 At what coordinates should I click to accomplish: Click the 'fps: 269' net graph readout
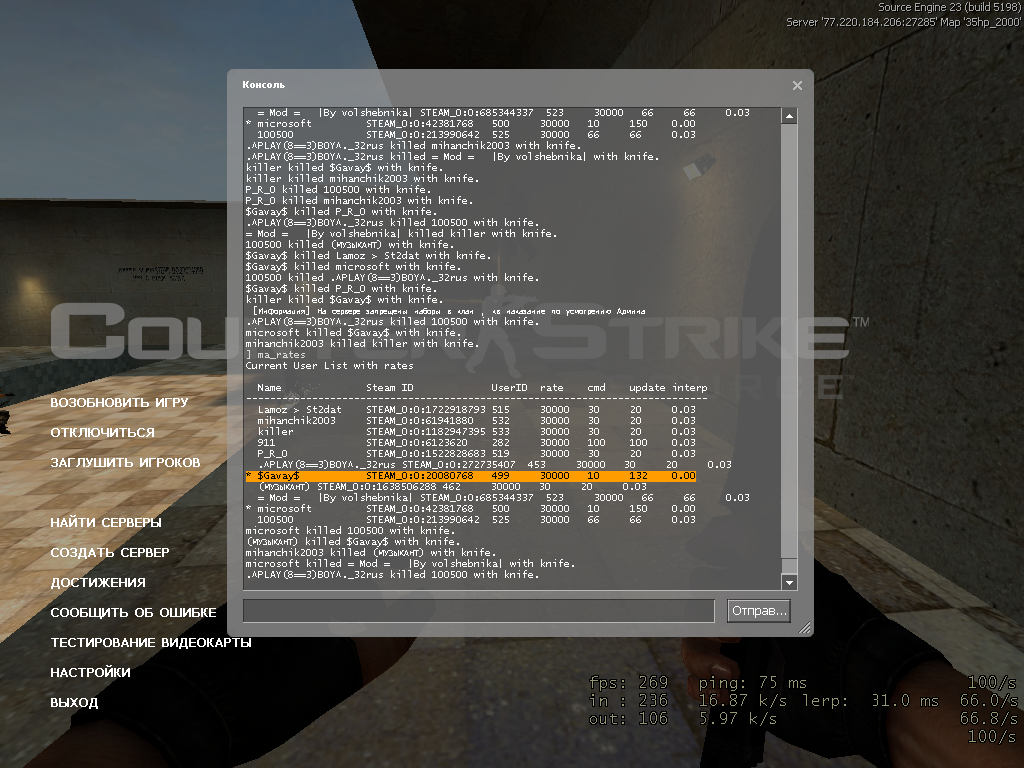click(x=628, y=683)
